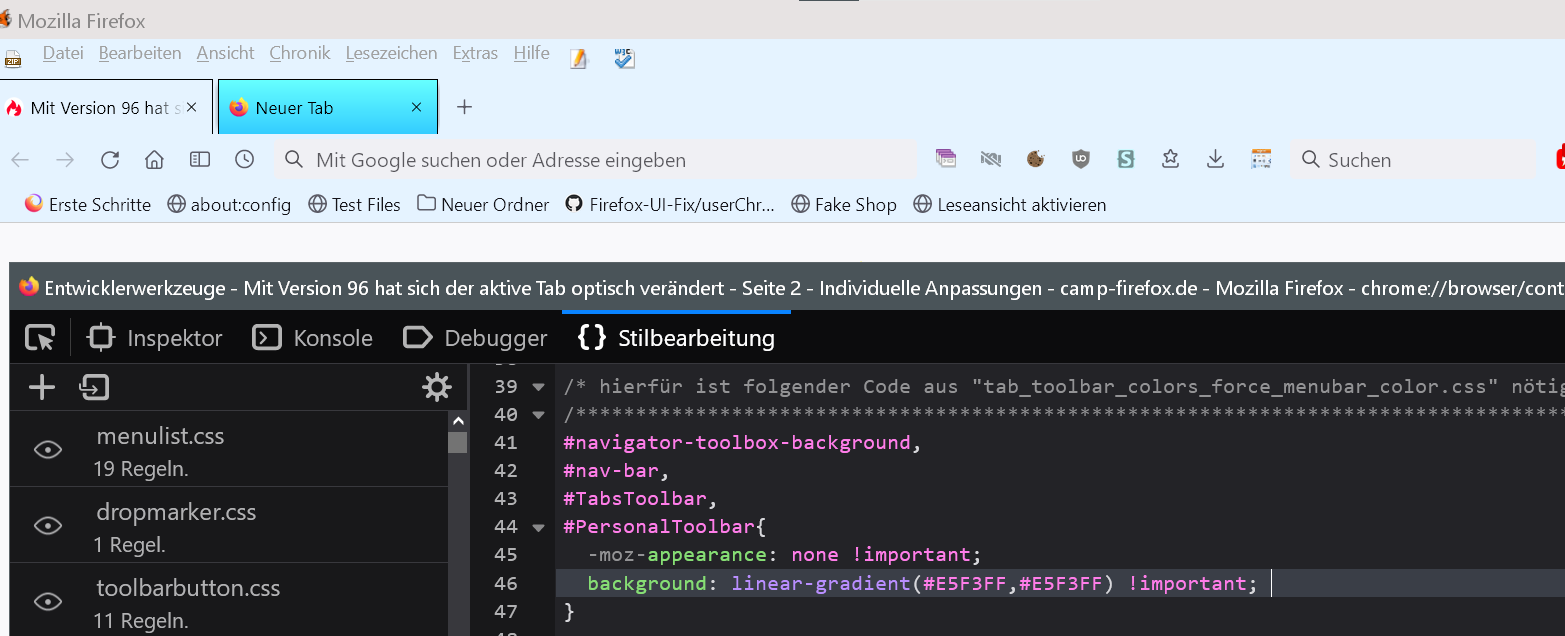Toggle visibility of toolbarbutton.css stylesheet
The width and height of the screenshot is (1565, 636).
point(48,601)
